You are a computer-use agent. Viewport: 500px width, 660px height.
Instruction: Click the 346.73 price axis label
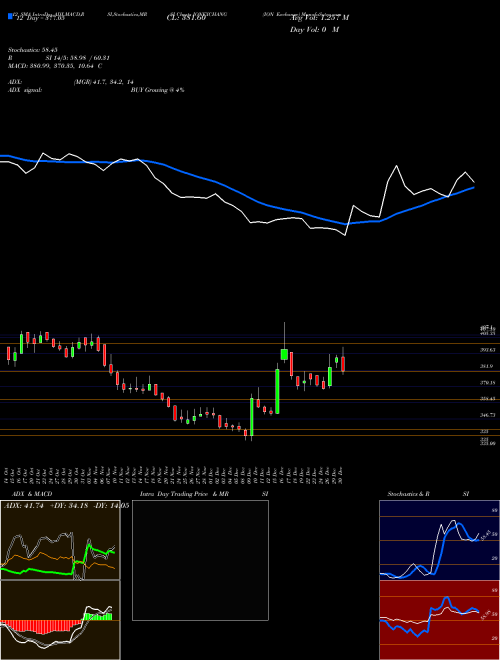[488, 415]
